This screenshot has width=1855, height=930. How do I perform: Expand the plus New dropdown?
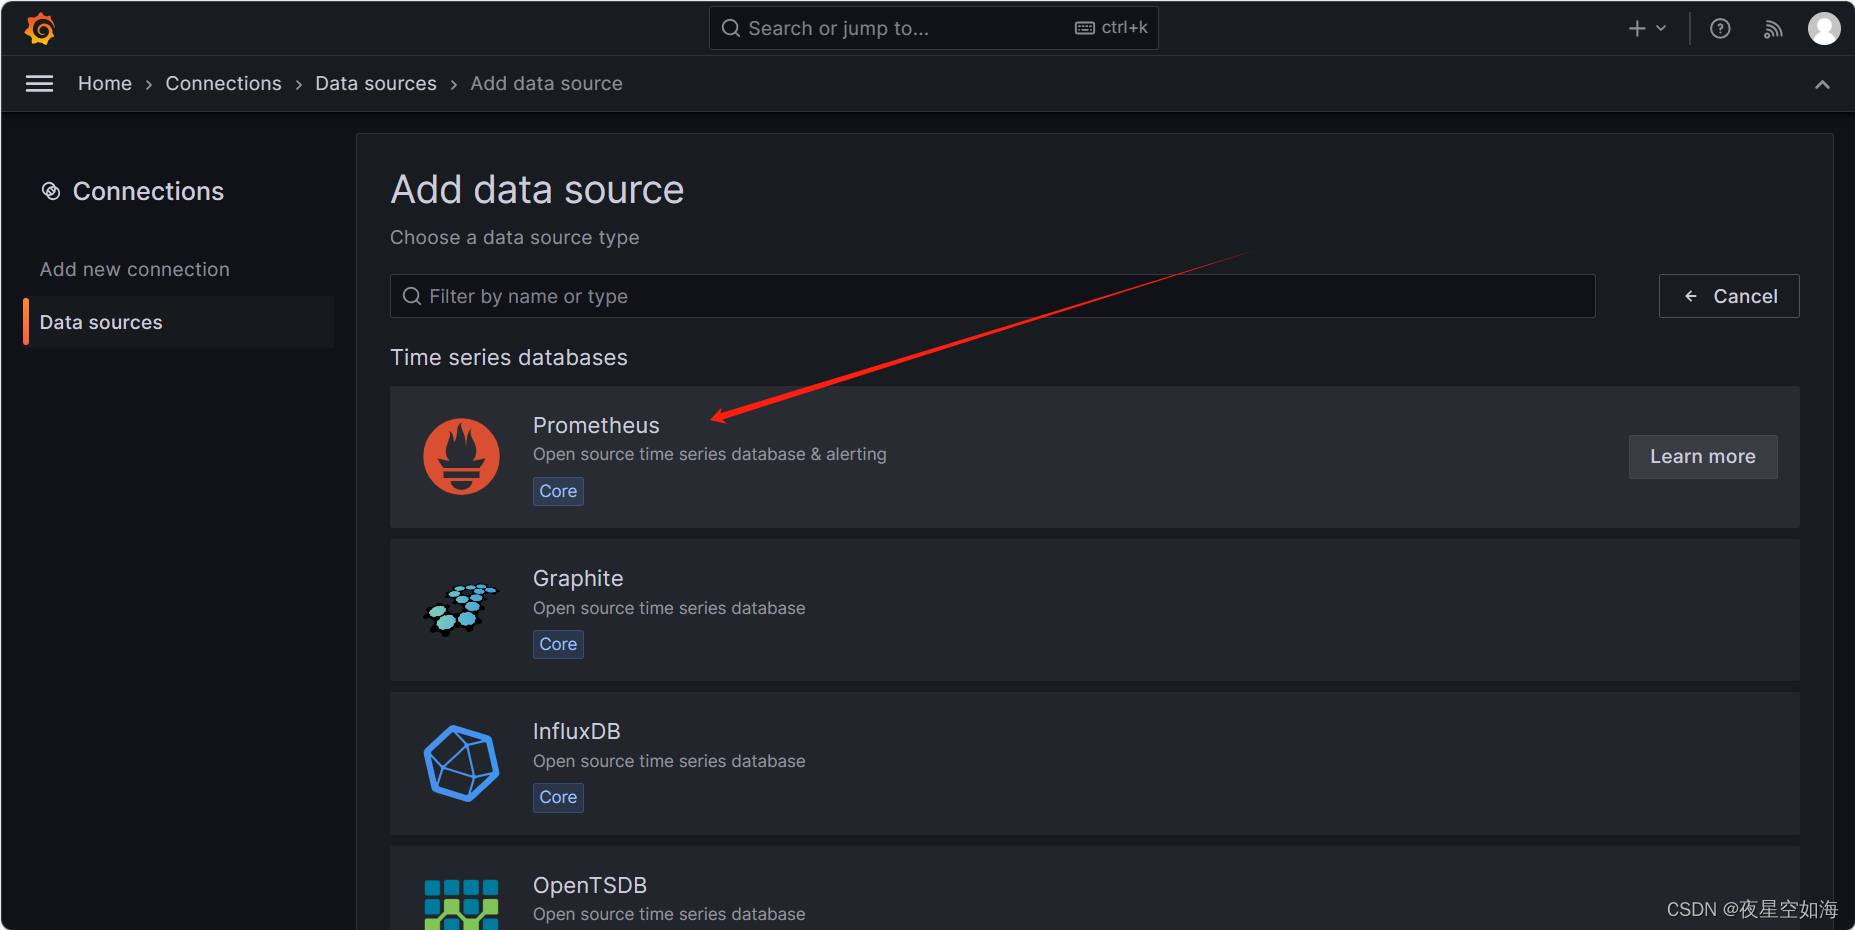click(x=1646, y=29)
